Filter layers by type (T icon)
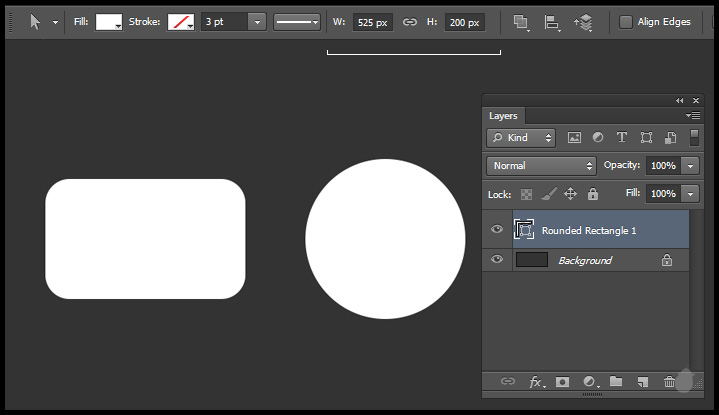The width and height of the screenshot is (719, 415). (622, 138)
